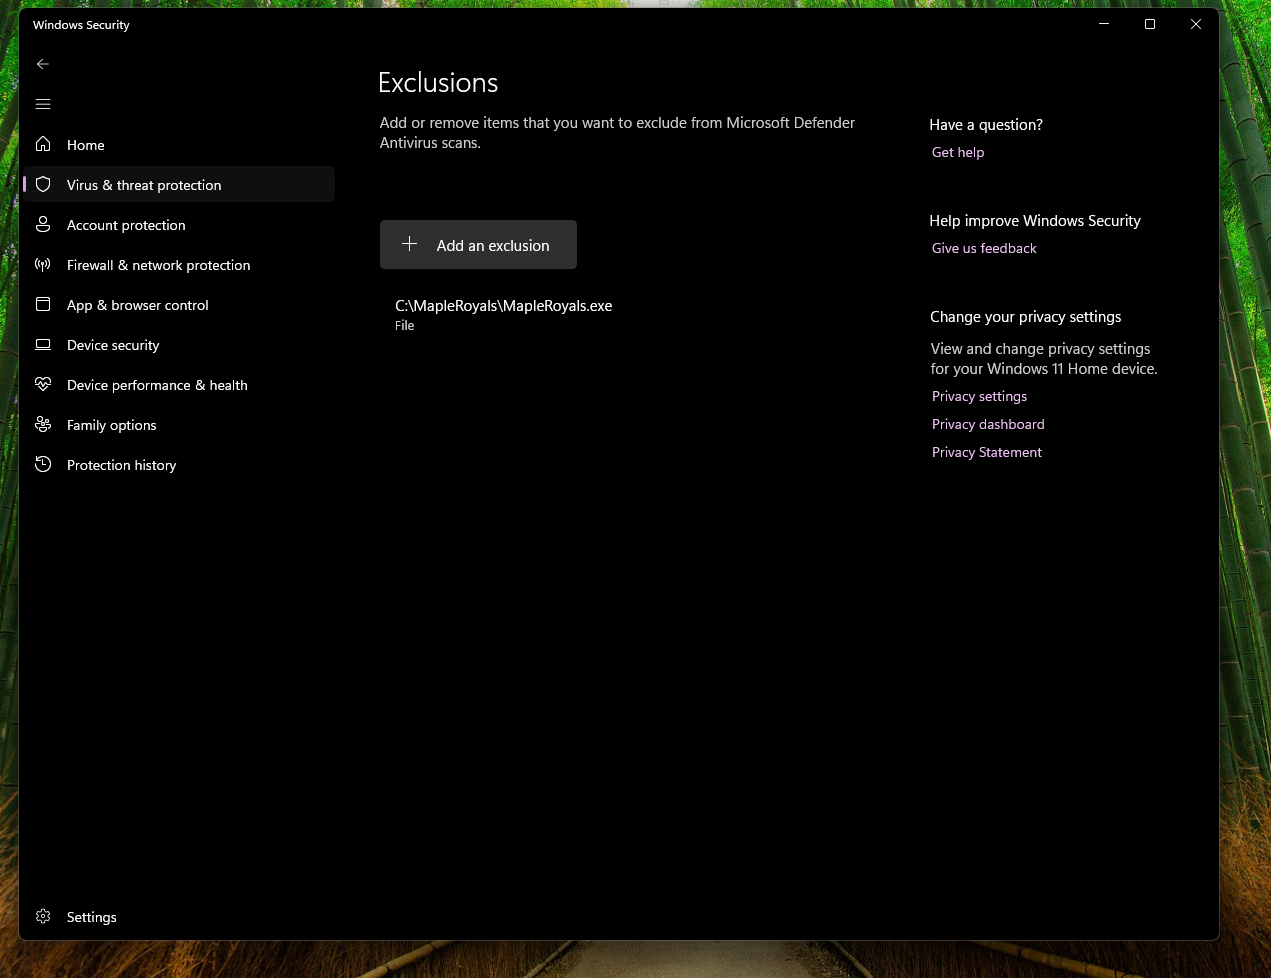Click the Give us feedback link
The width and height of the screenshot is (1271, 978).
point(984,248)
